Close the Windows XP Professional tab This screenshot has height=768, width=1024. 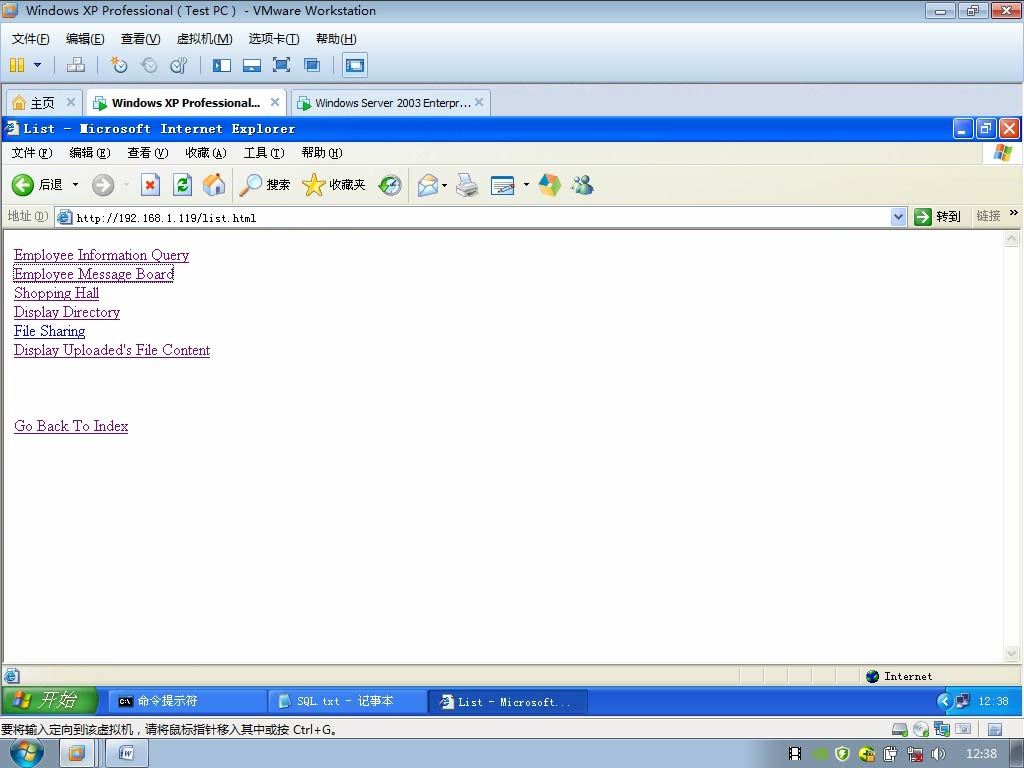point(275,102)
